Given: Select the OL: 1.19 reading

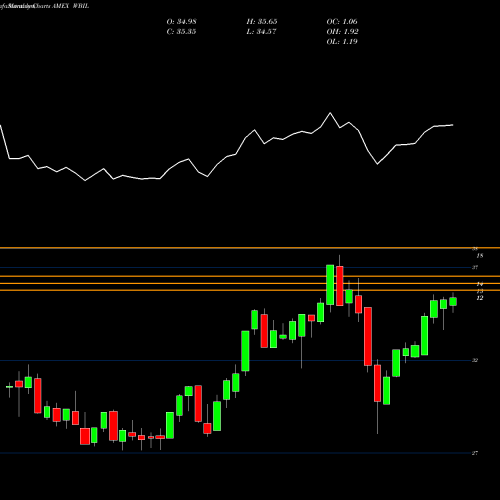Looking at the screenshot, I should [342, 42].
